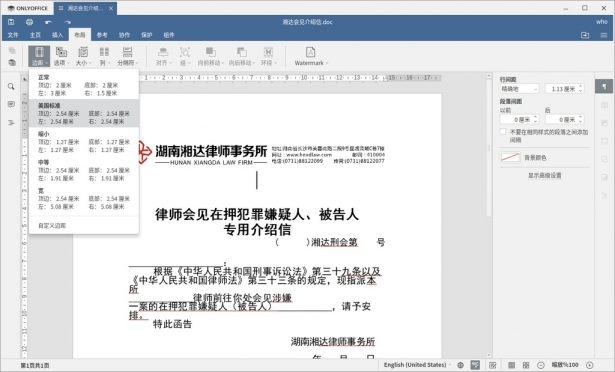Open the page orientation dropdown

(x=61, y=56)
